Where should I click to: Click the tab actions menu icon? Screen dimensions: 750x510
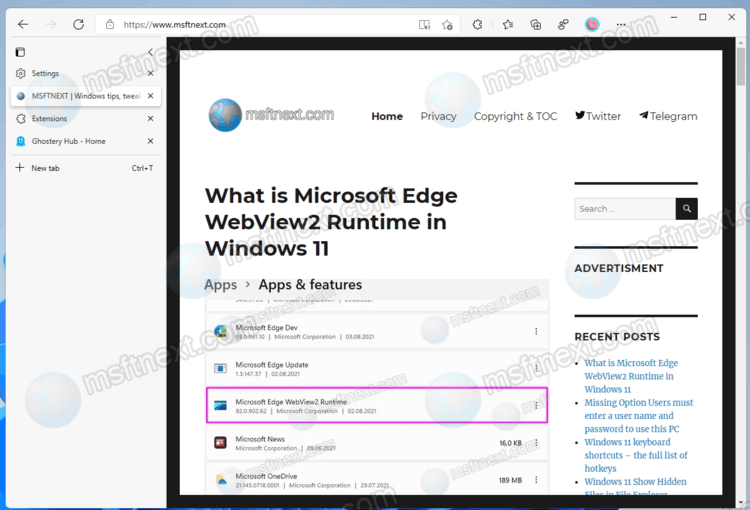pos(20,52)
